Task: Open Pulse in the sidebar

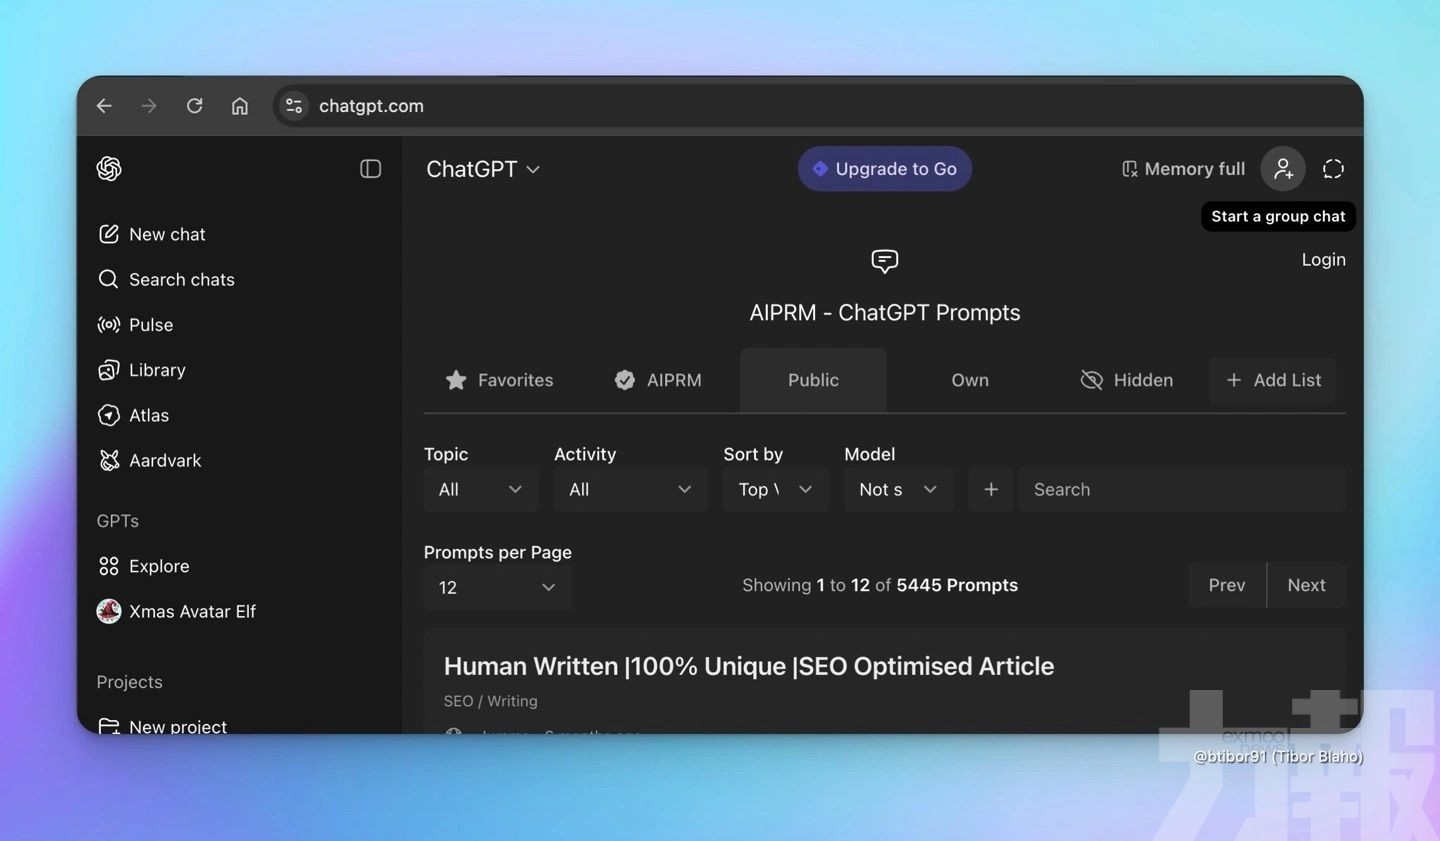Action: 150,324
